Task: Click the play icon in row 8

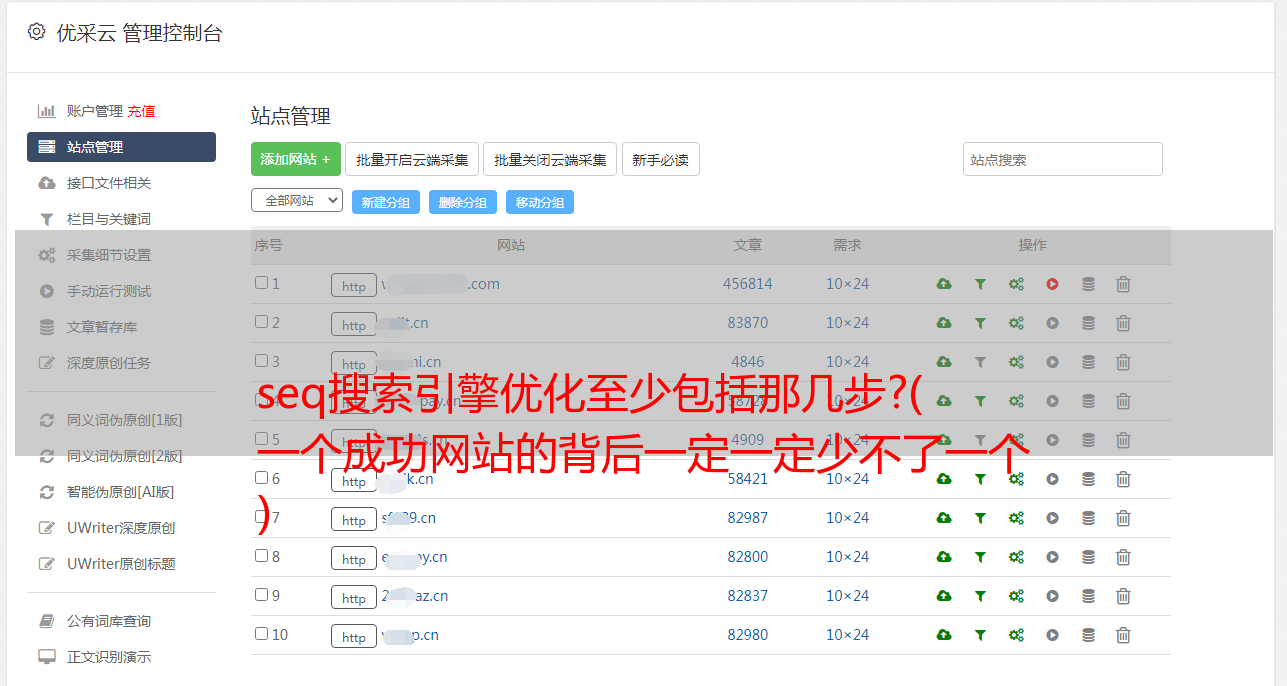Action: point(1052,557)
